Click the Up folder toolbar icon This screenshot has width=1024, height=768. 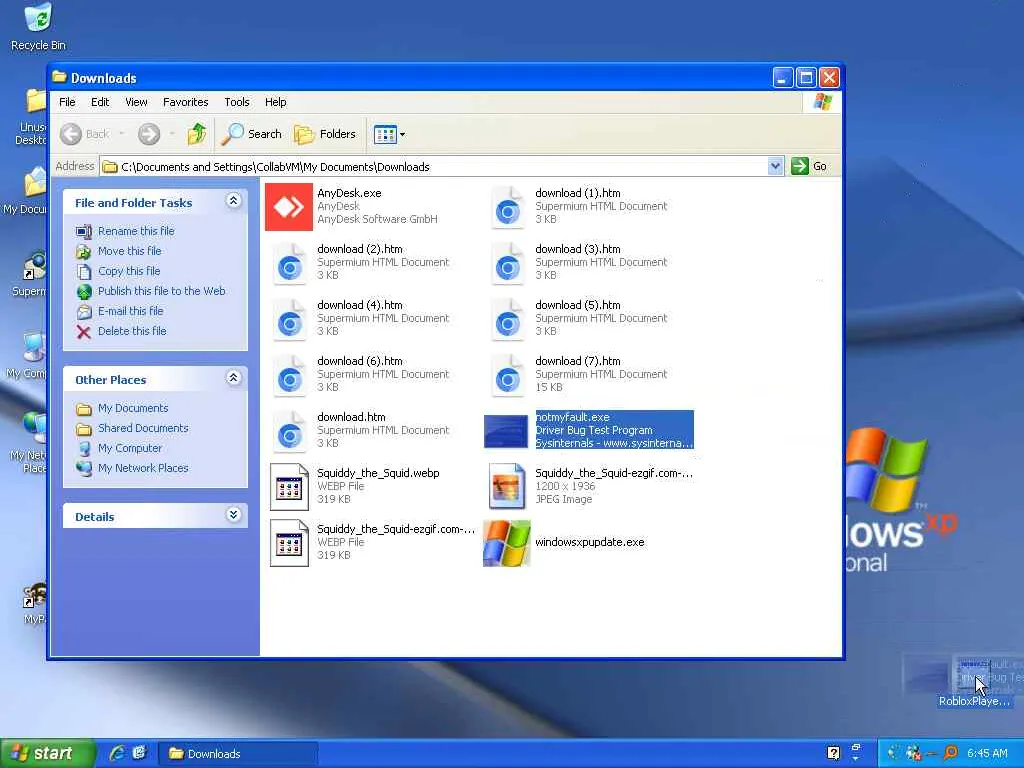click(x=197, y=134)
